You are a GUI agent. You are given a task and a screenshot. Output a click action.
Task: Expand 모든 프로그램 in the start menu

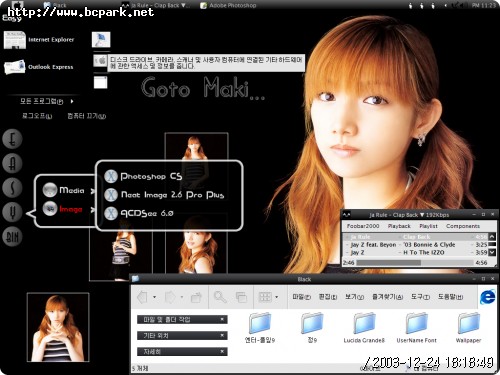(x=47, y=101)
